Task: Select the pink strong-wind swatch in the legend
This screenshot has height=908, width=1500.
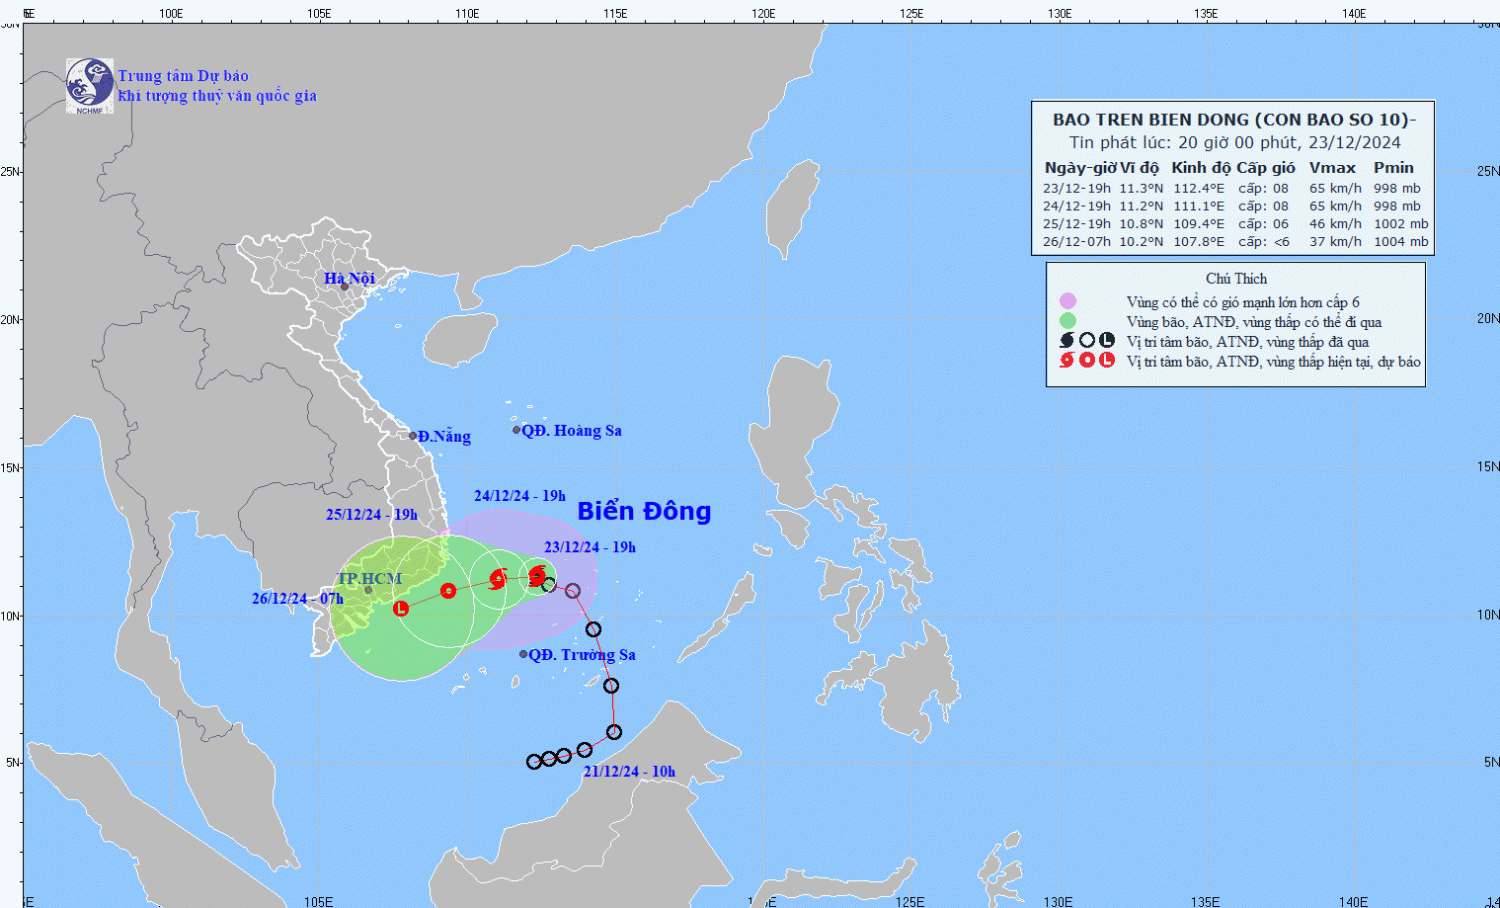Action: click(x=1068, y=301)
